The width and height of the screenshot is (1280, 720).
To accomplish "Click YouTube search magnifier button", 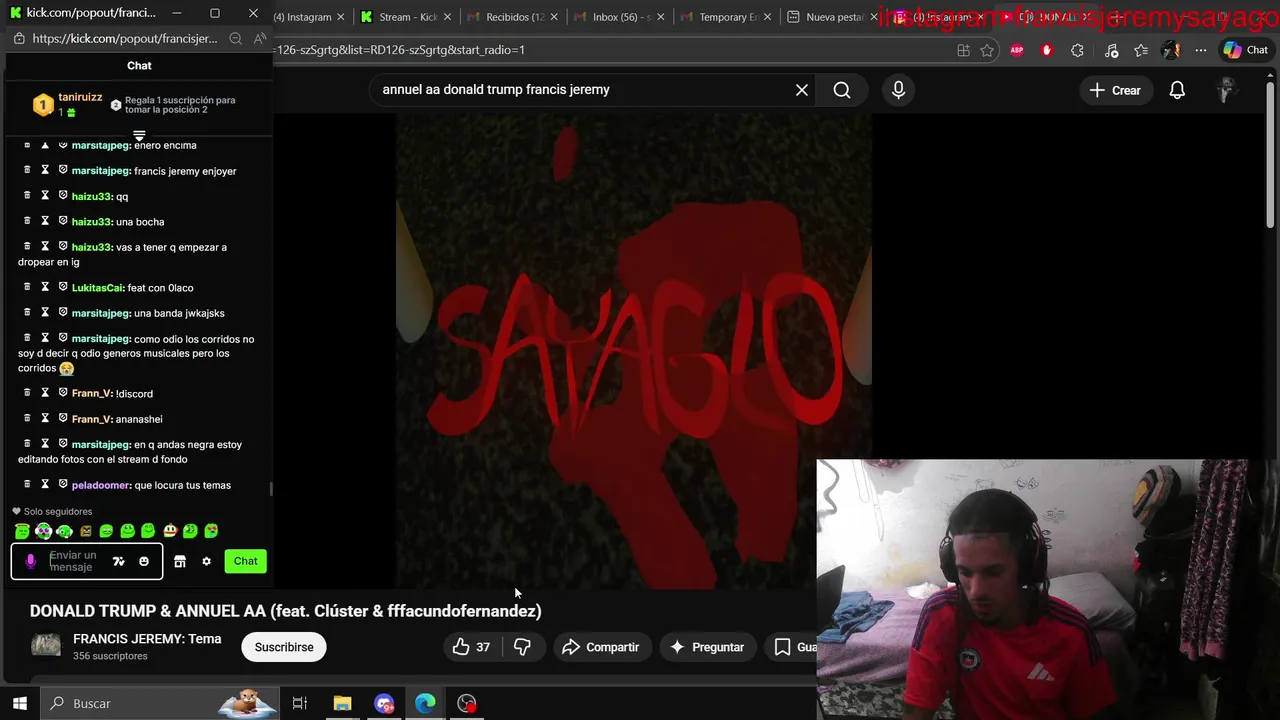I will [x=842, y=90].
